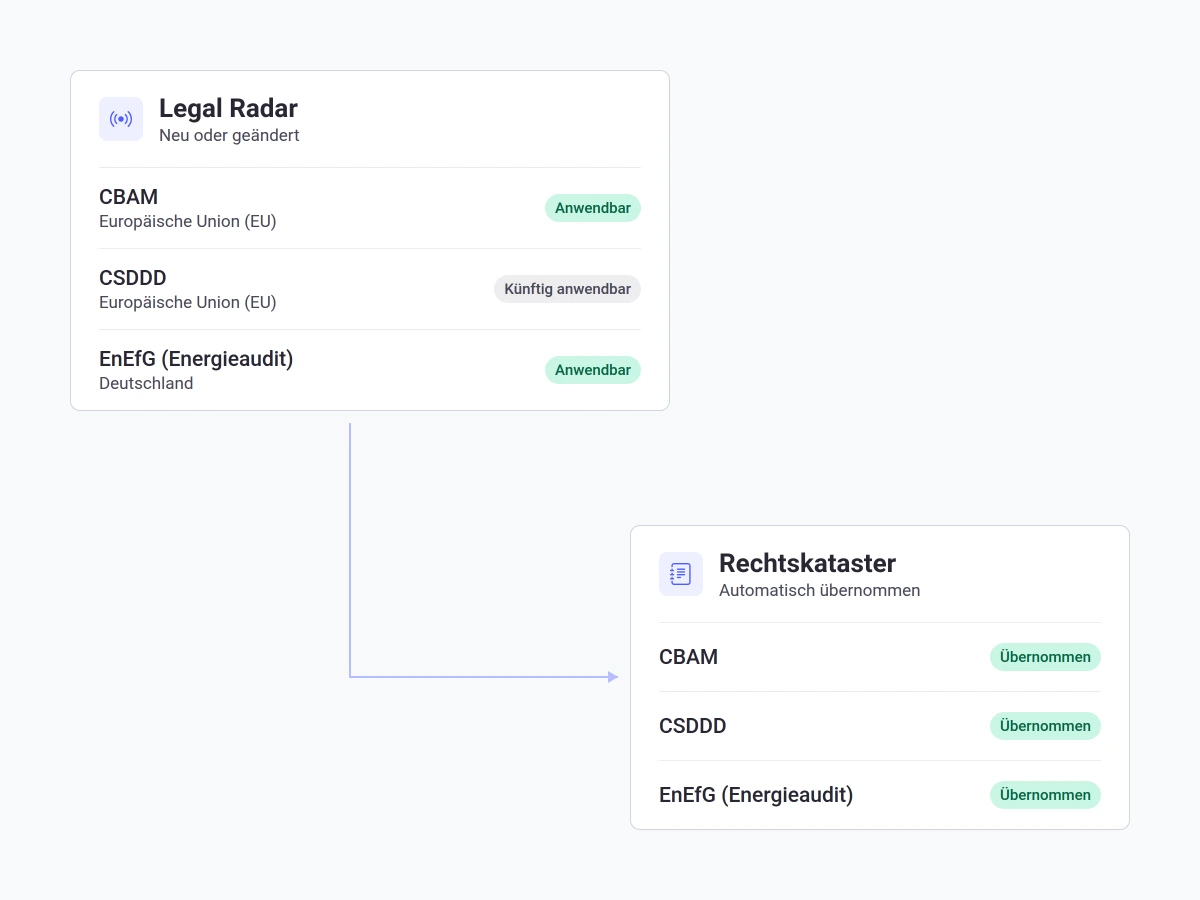The height and width of the screenshot is (900, 1200).
Task: Open the CBAM entry in Legal Radar
Action: (x=370, y=208)
